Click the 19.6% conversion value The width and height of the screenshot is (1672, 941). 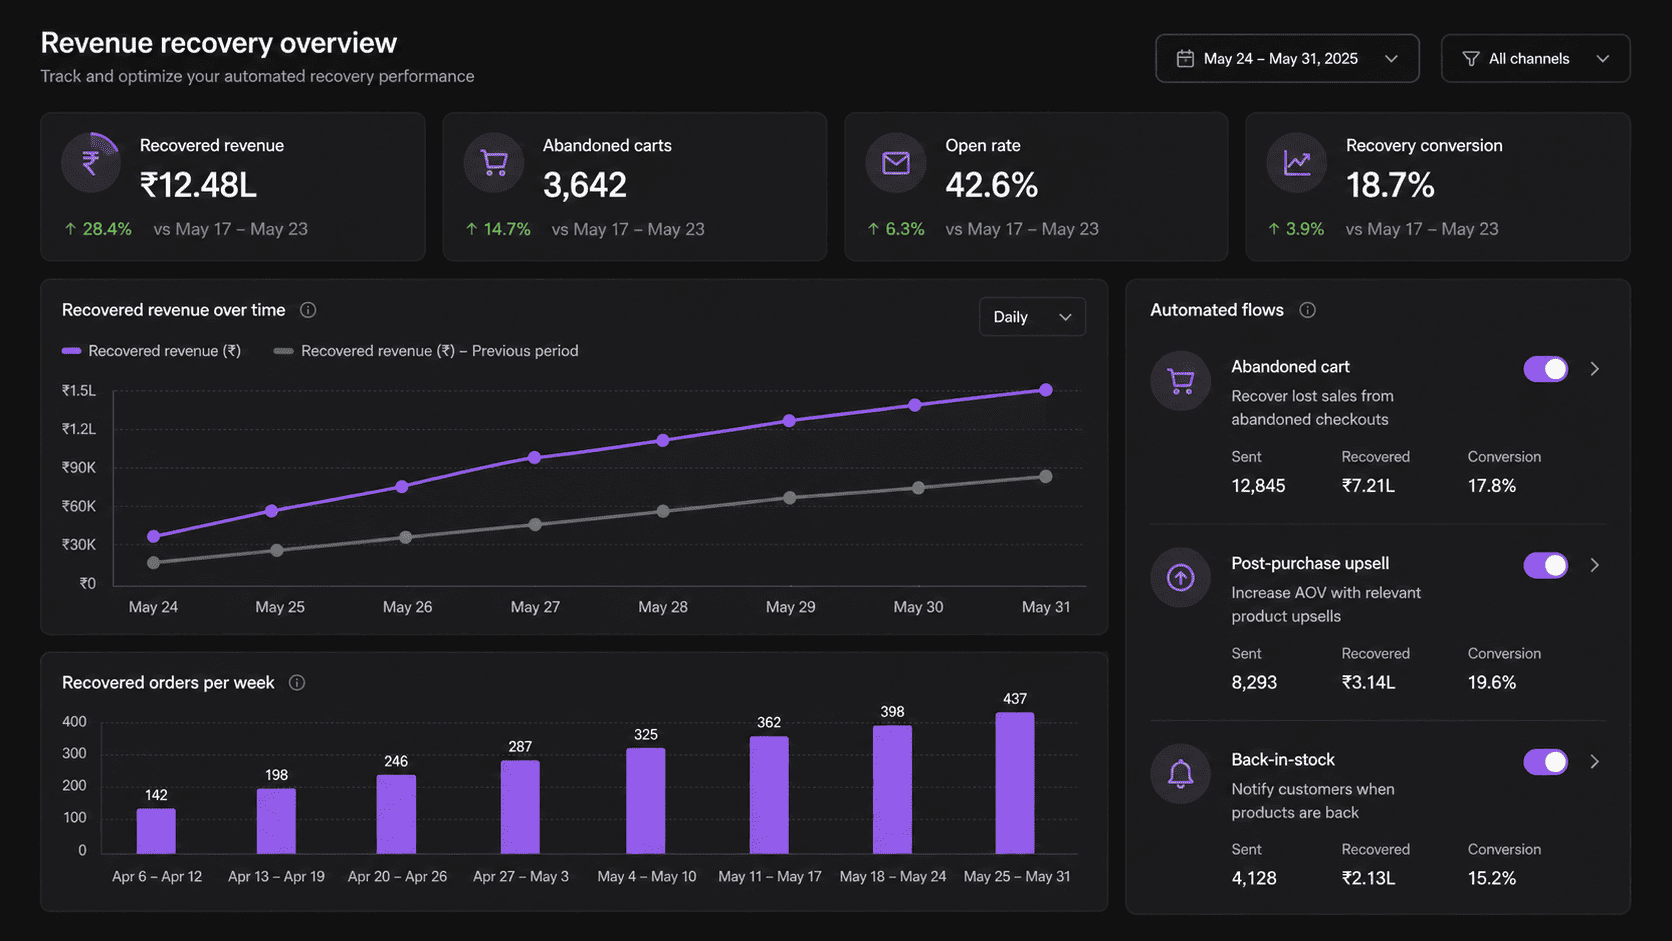[1492, 683]
